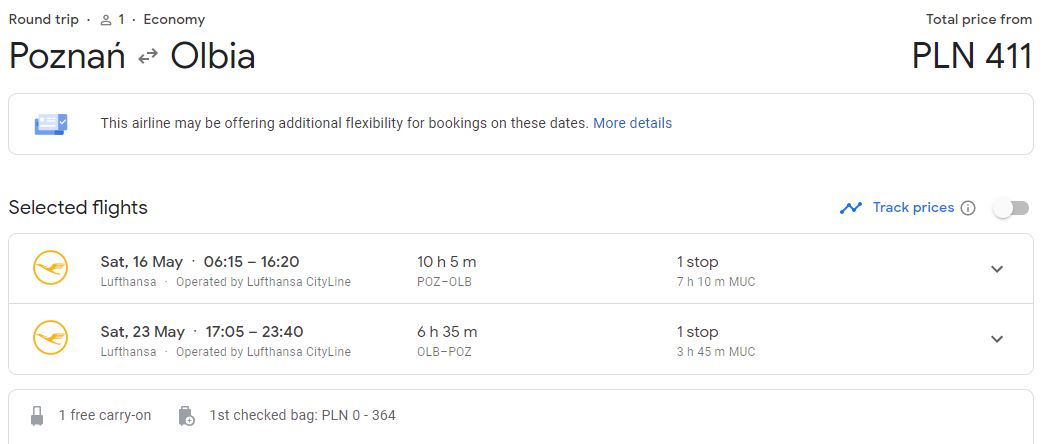This screenshot has height=444, width=1048.
Task: Click the info icon next to Track prices
Action: point(968,208)
